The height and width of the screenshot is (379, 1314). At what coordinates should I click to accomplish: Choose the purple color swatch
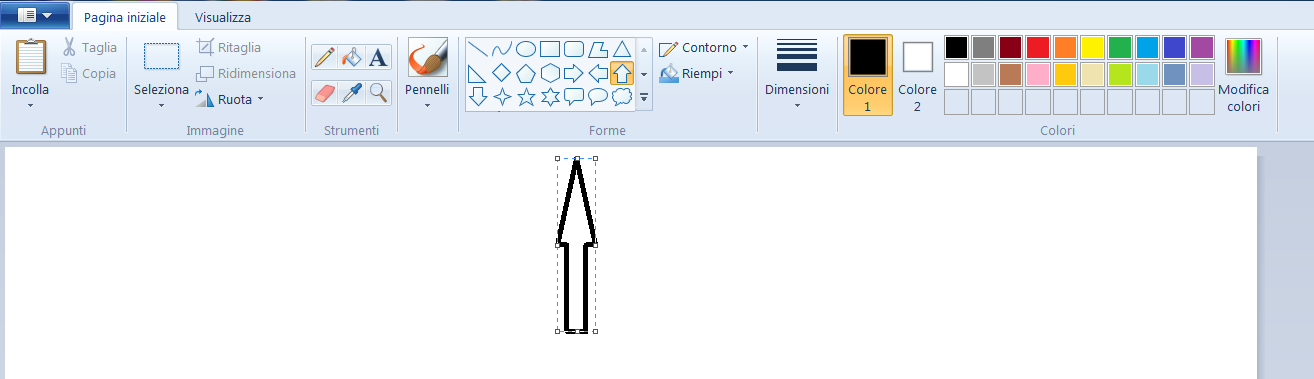1202,47
